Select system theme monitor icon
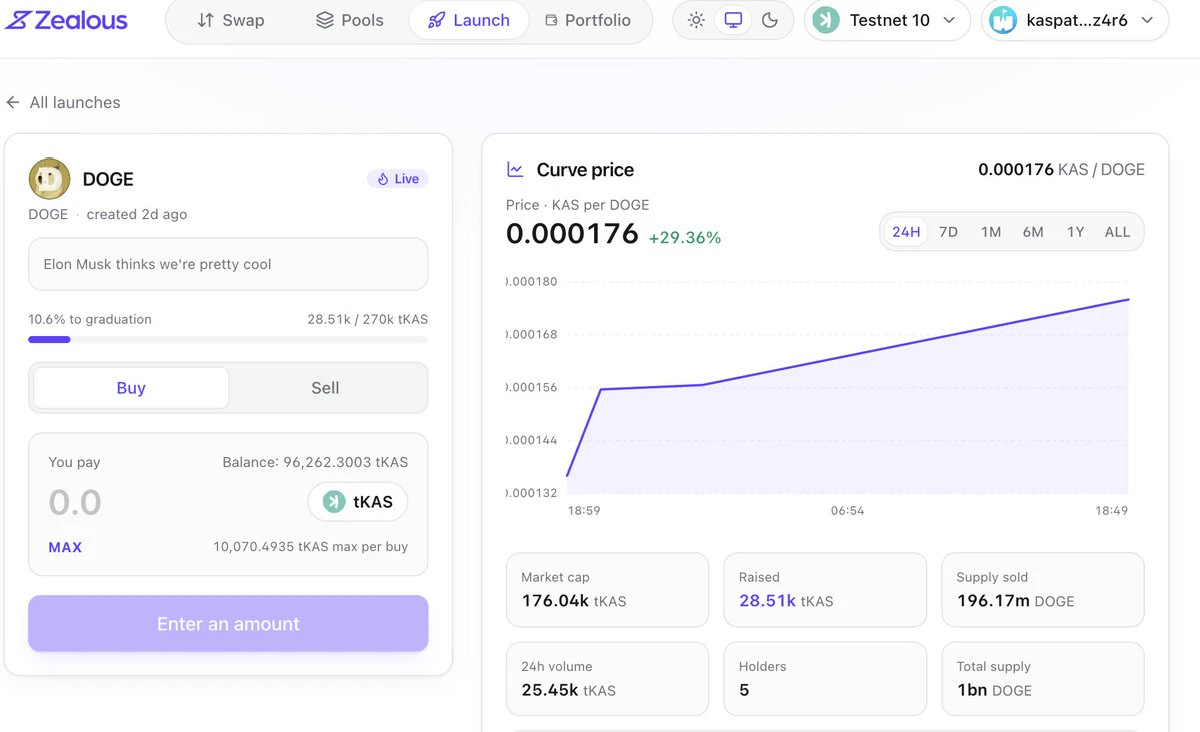 733,20
